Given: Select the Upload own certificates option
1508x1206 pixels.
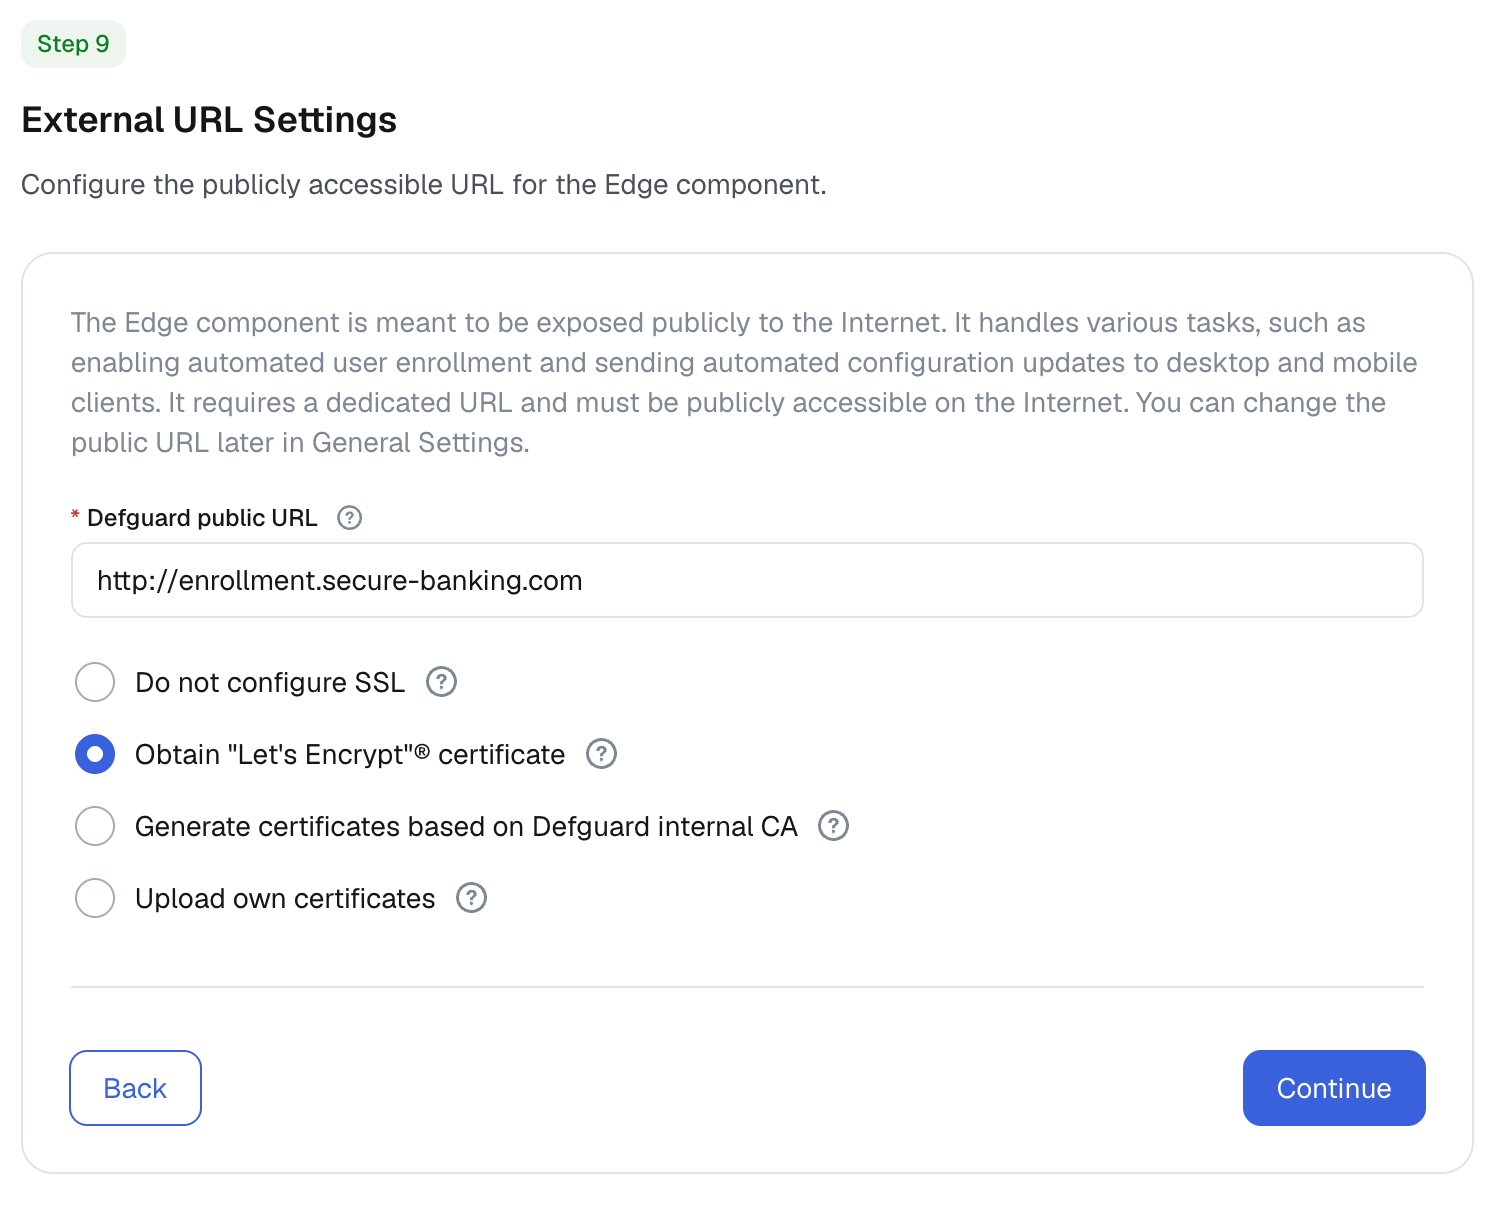Looking at the screenshot, I should click(95, 898).
